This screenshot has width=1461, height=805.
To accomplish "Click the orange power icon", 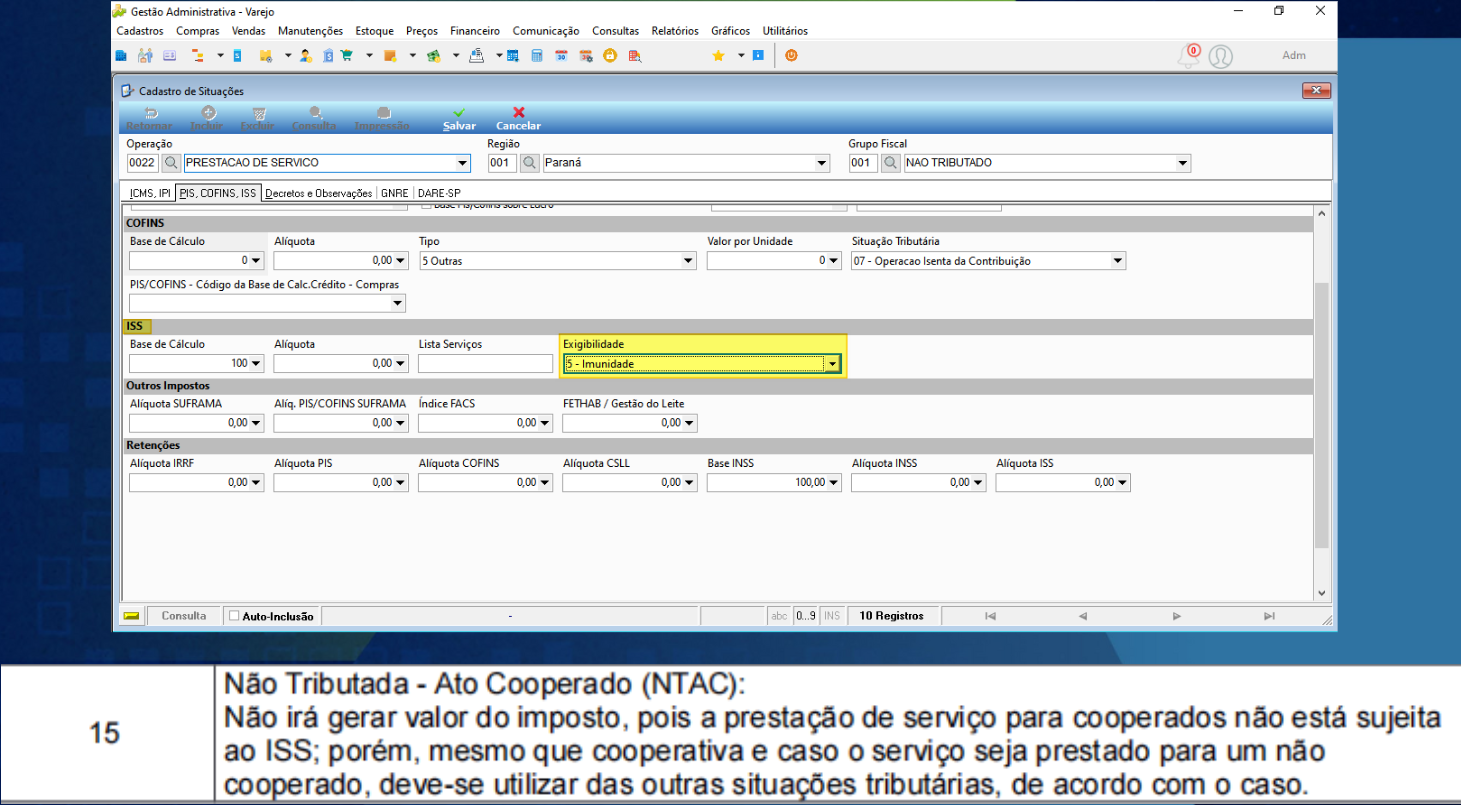I will 791,56.
